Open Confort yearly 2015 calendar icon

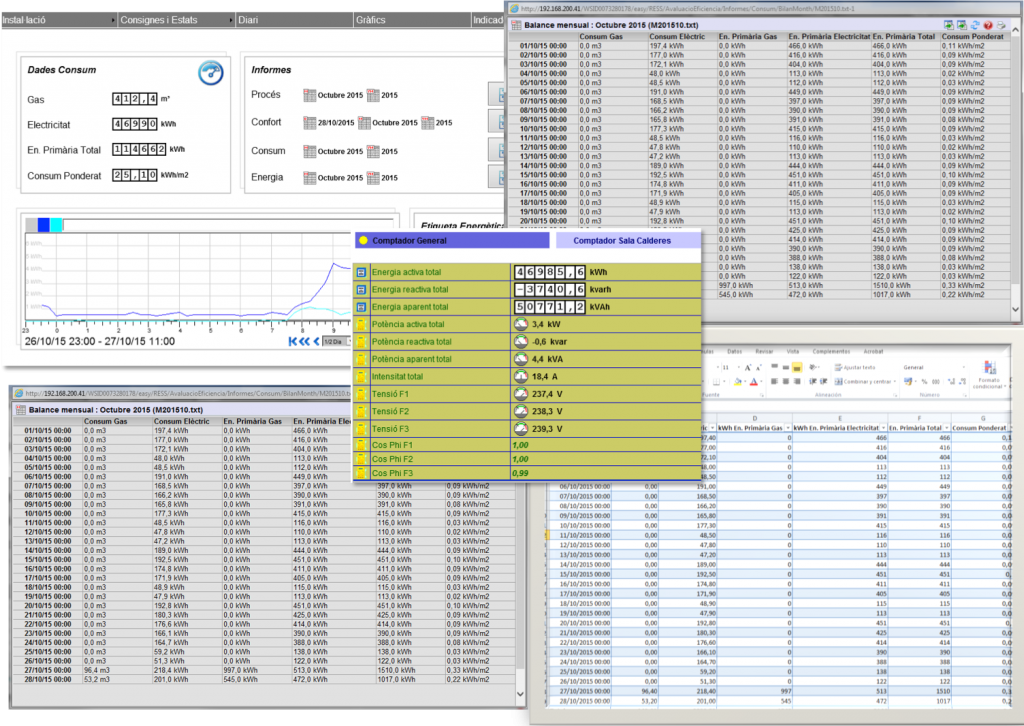tap(428, 123)
